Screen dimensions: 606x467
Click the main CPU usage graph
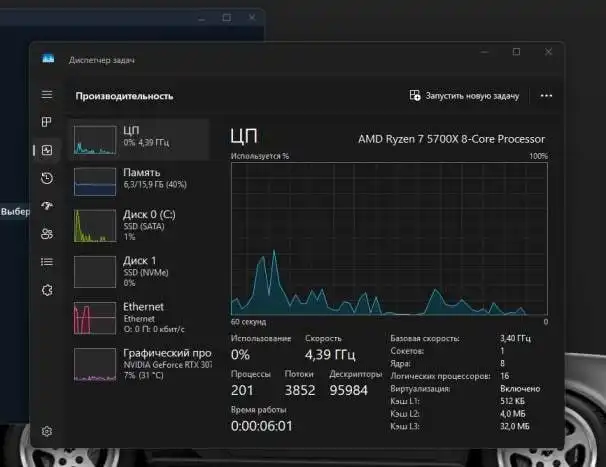coord(389,239)
